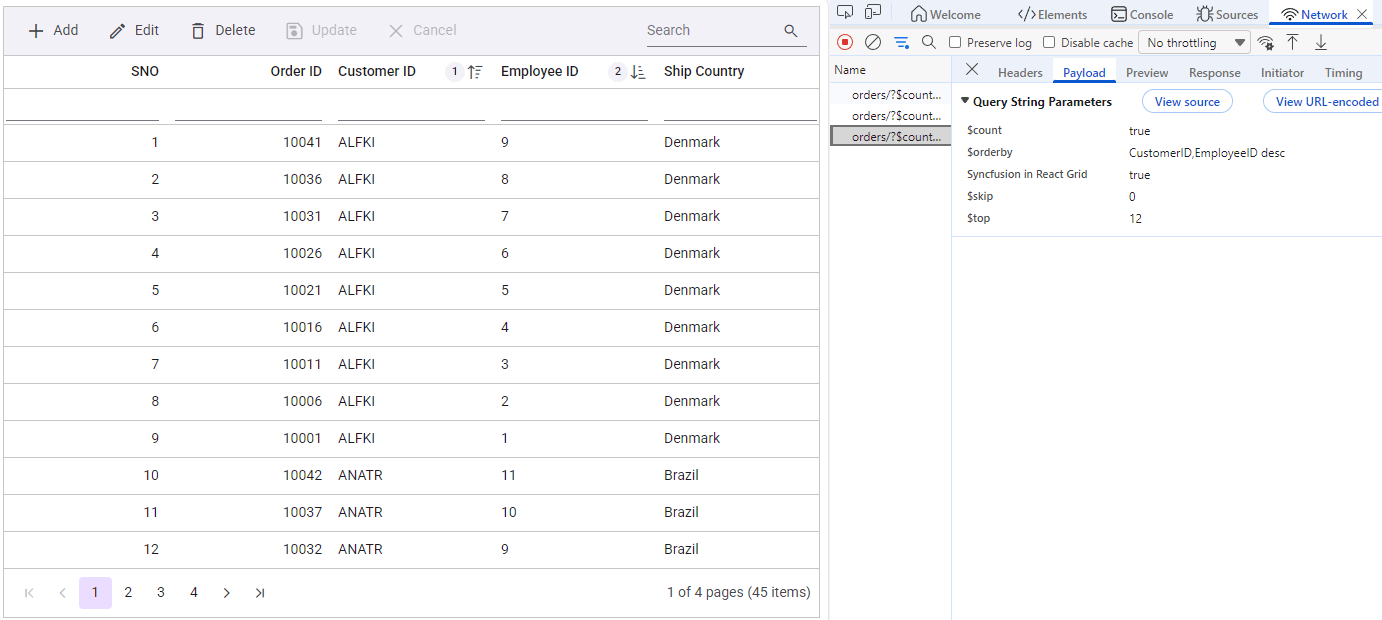The width and height of the screenshot is (1382, 620).
Task: Click the import HAR upload icon
Action: pyautogui.click(x=1293, y=42)
